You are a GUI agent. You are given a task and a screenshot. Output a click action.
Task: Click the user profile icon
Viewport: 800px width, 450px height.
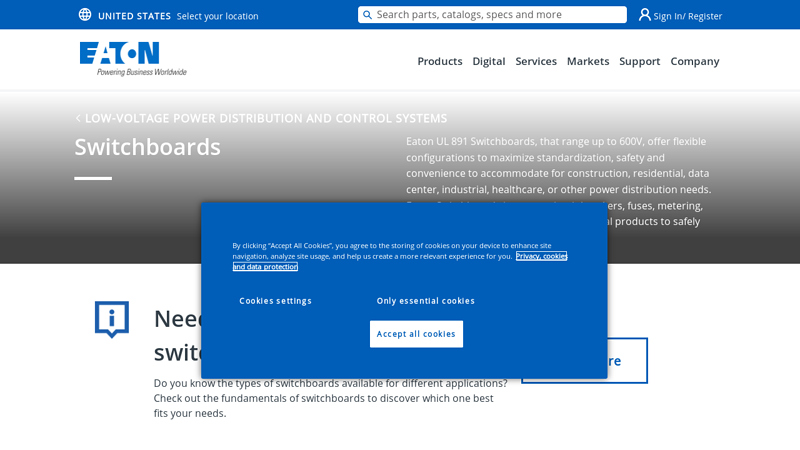(x=644, y=15)
